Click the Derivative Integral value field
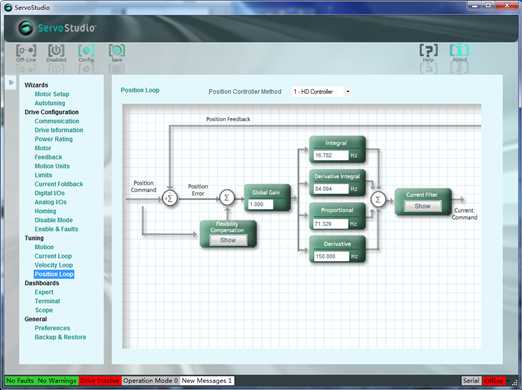The height and width of the screenshot is (390, 522). pyautogui.click(x=331, y=189)
